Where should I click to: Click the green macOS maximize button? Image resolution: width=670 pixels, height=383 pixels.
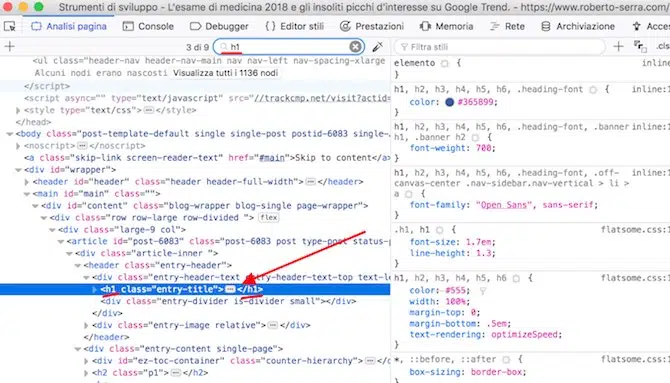pos(38,7)
